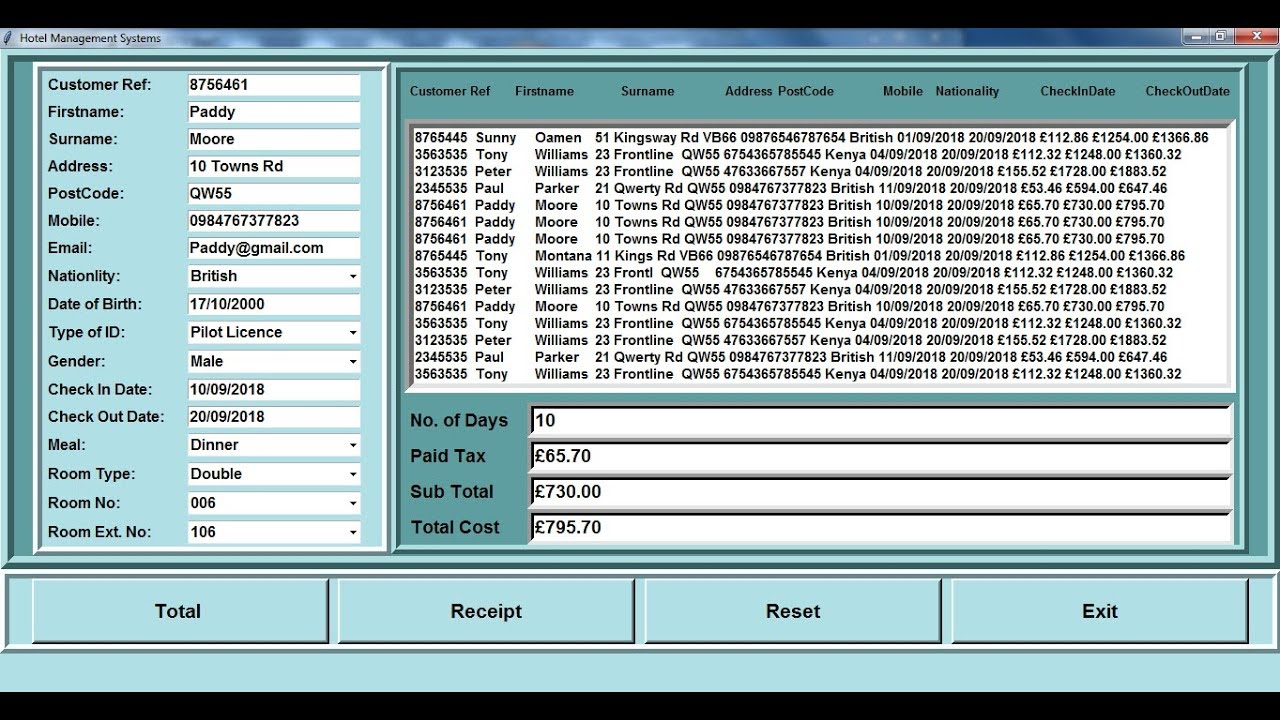Select the Tony Montana record row
This screenshot has height=720, width=1280.
click(x=799, y=256)
